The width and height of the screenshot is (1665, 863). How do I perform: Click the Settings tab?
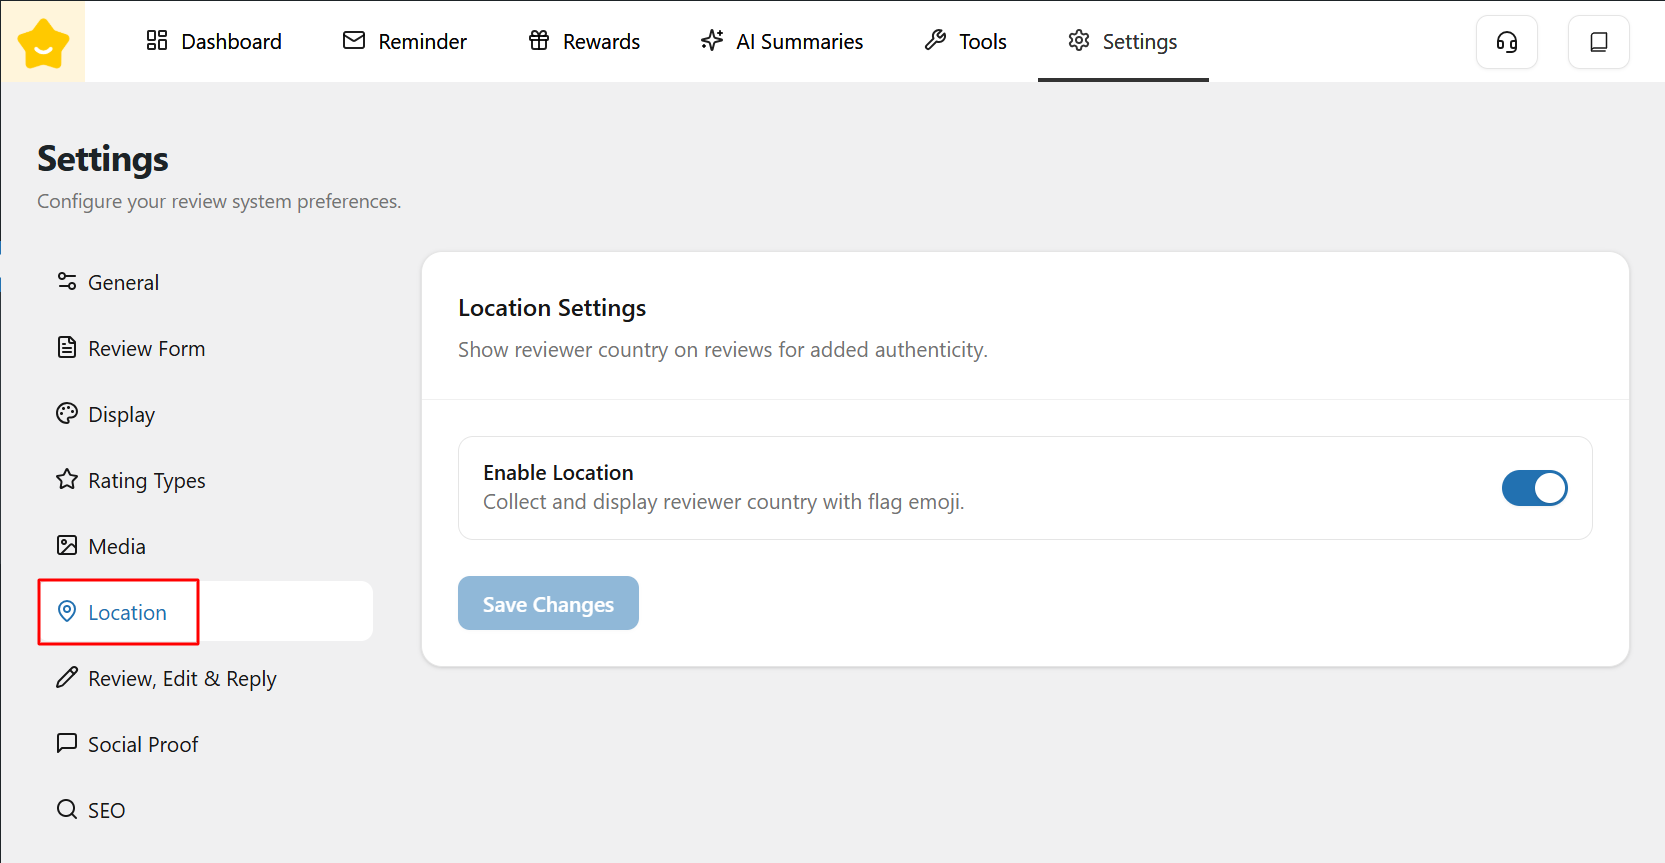(1123, 42)
